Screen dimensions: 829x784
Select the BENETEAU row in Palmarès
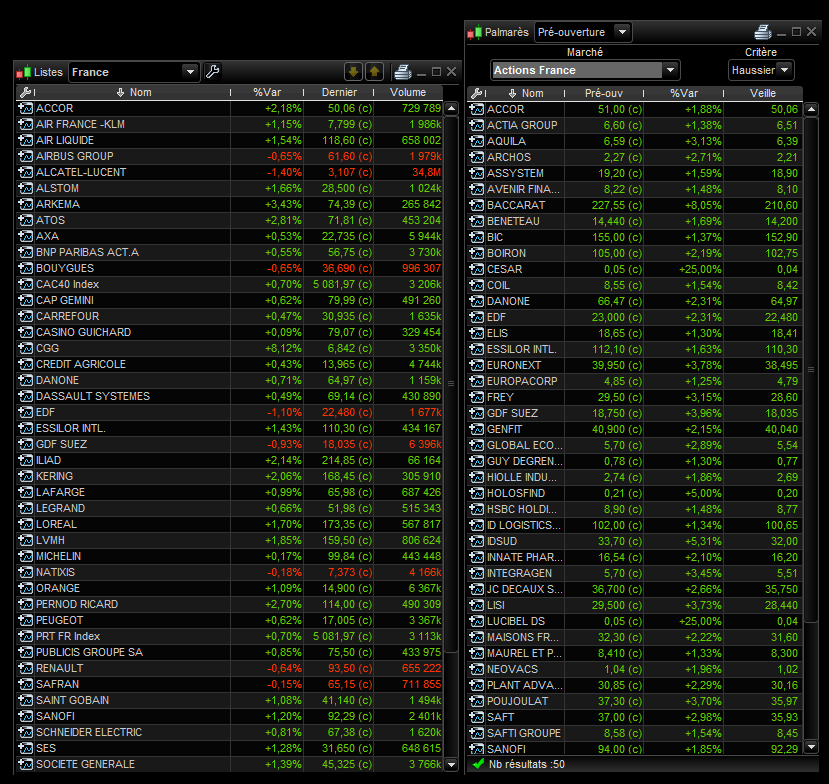click(635, 221)
